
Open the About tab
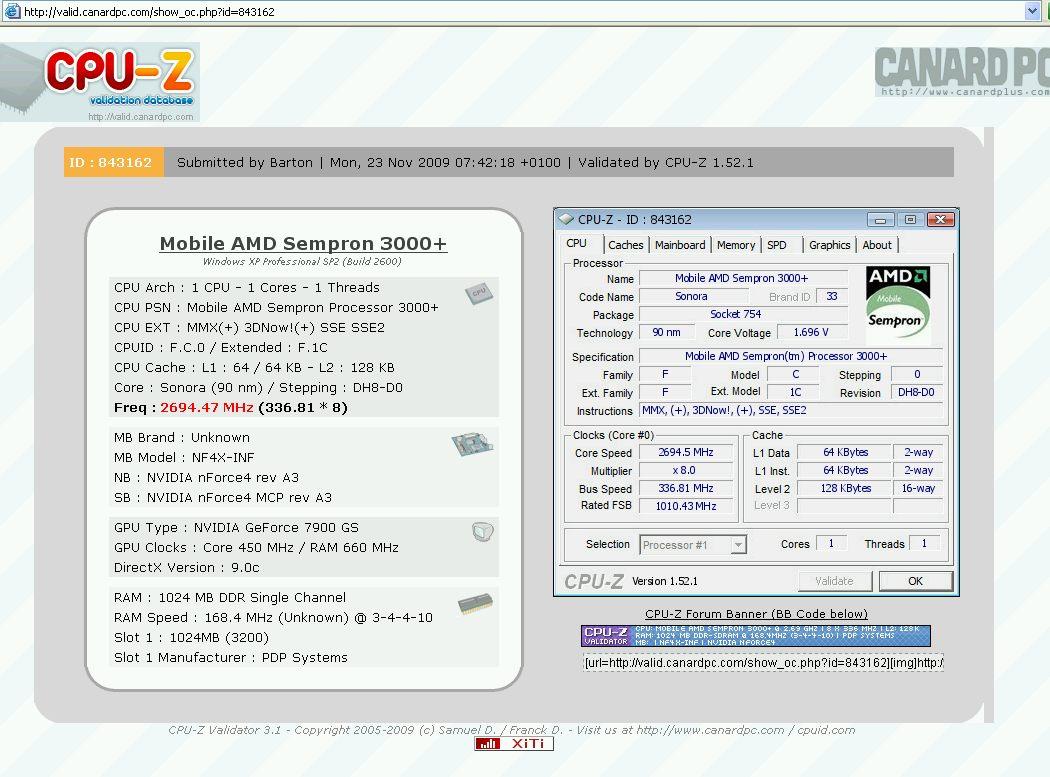tap(877, 245)
